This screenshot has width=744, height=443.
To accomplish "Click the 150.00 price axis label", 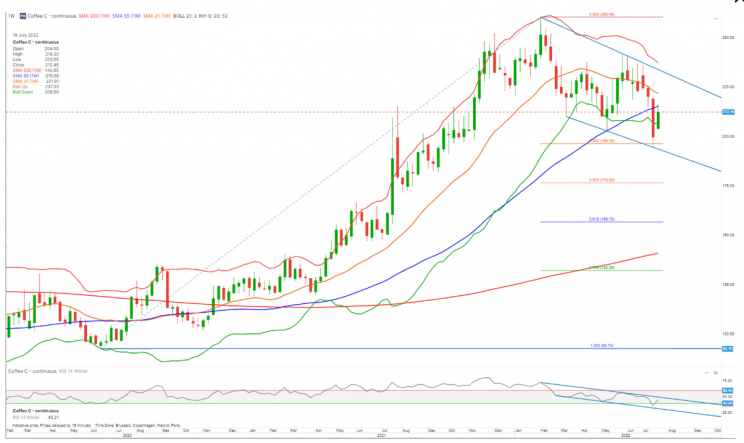I will (728, 235).
